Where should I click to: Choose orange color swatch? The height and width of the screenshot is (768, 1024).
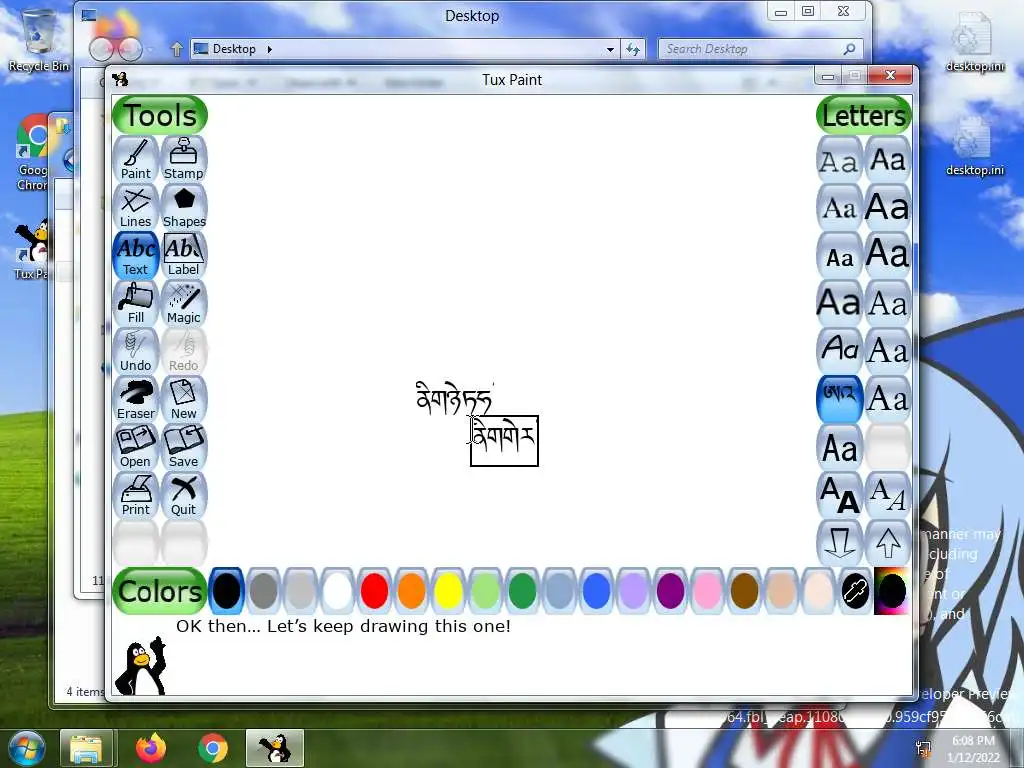coord(411,591)
